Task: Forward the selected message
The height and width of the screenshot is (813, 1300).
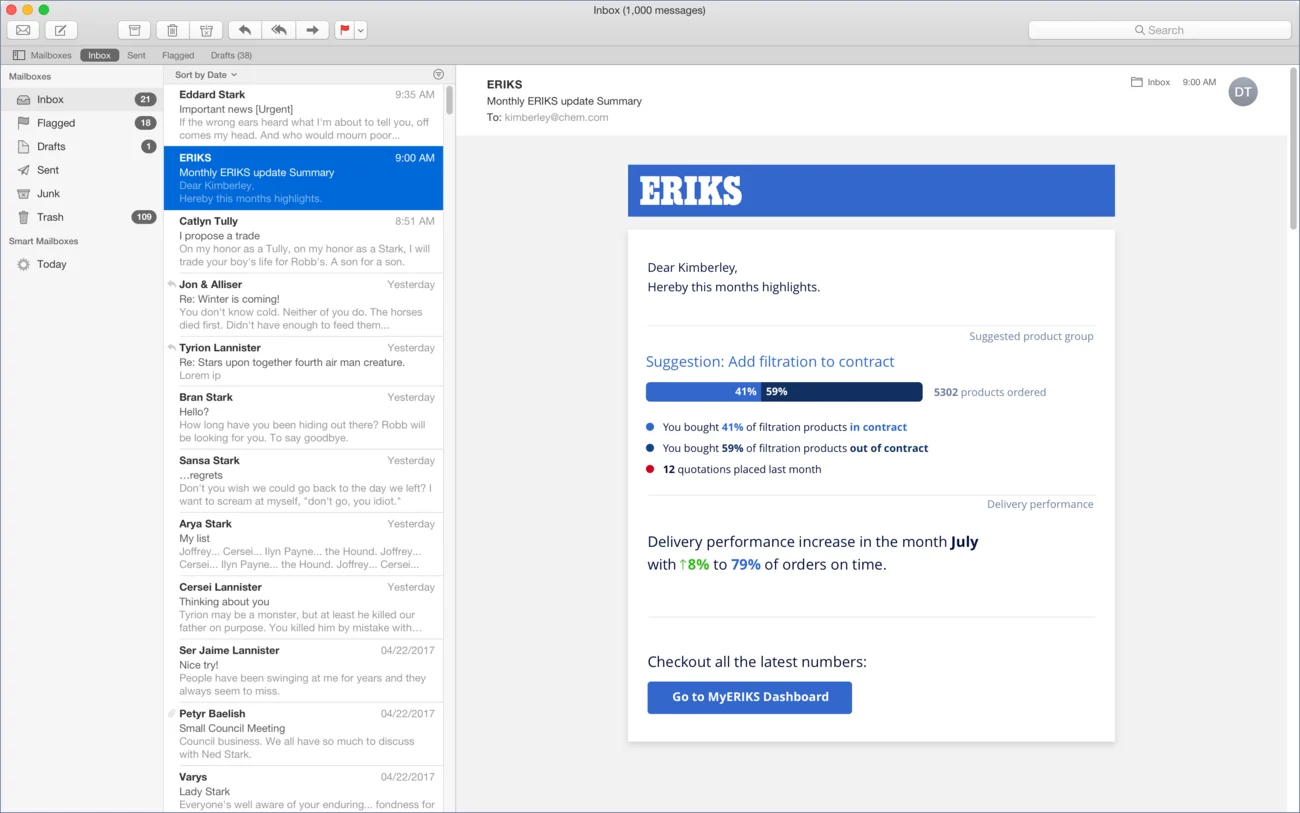Action: [x=312, y=30]
